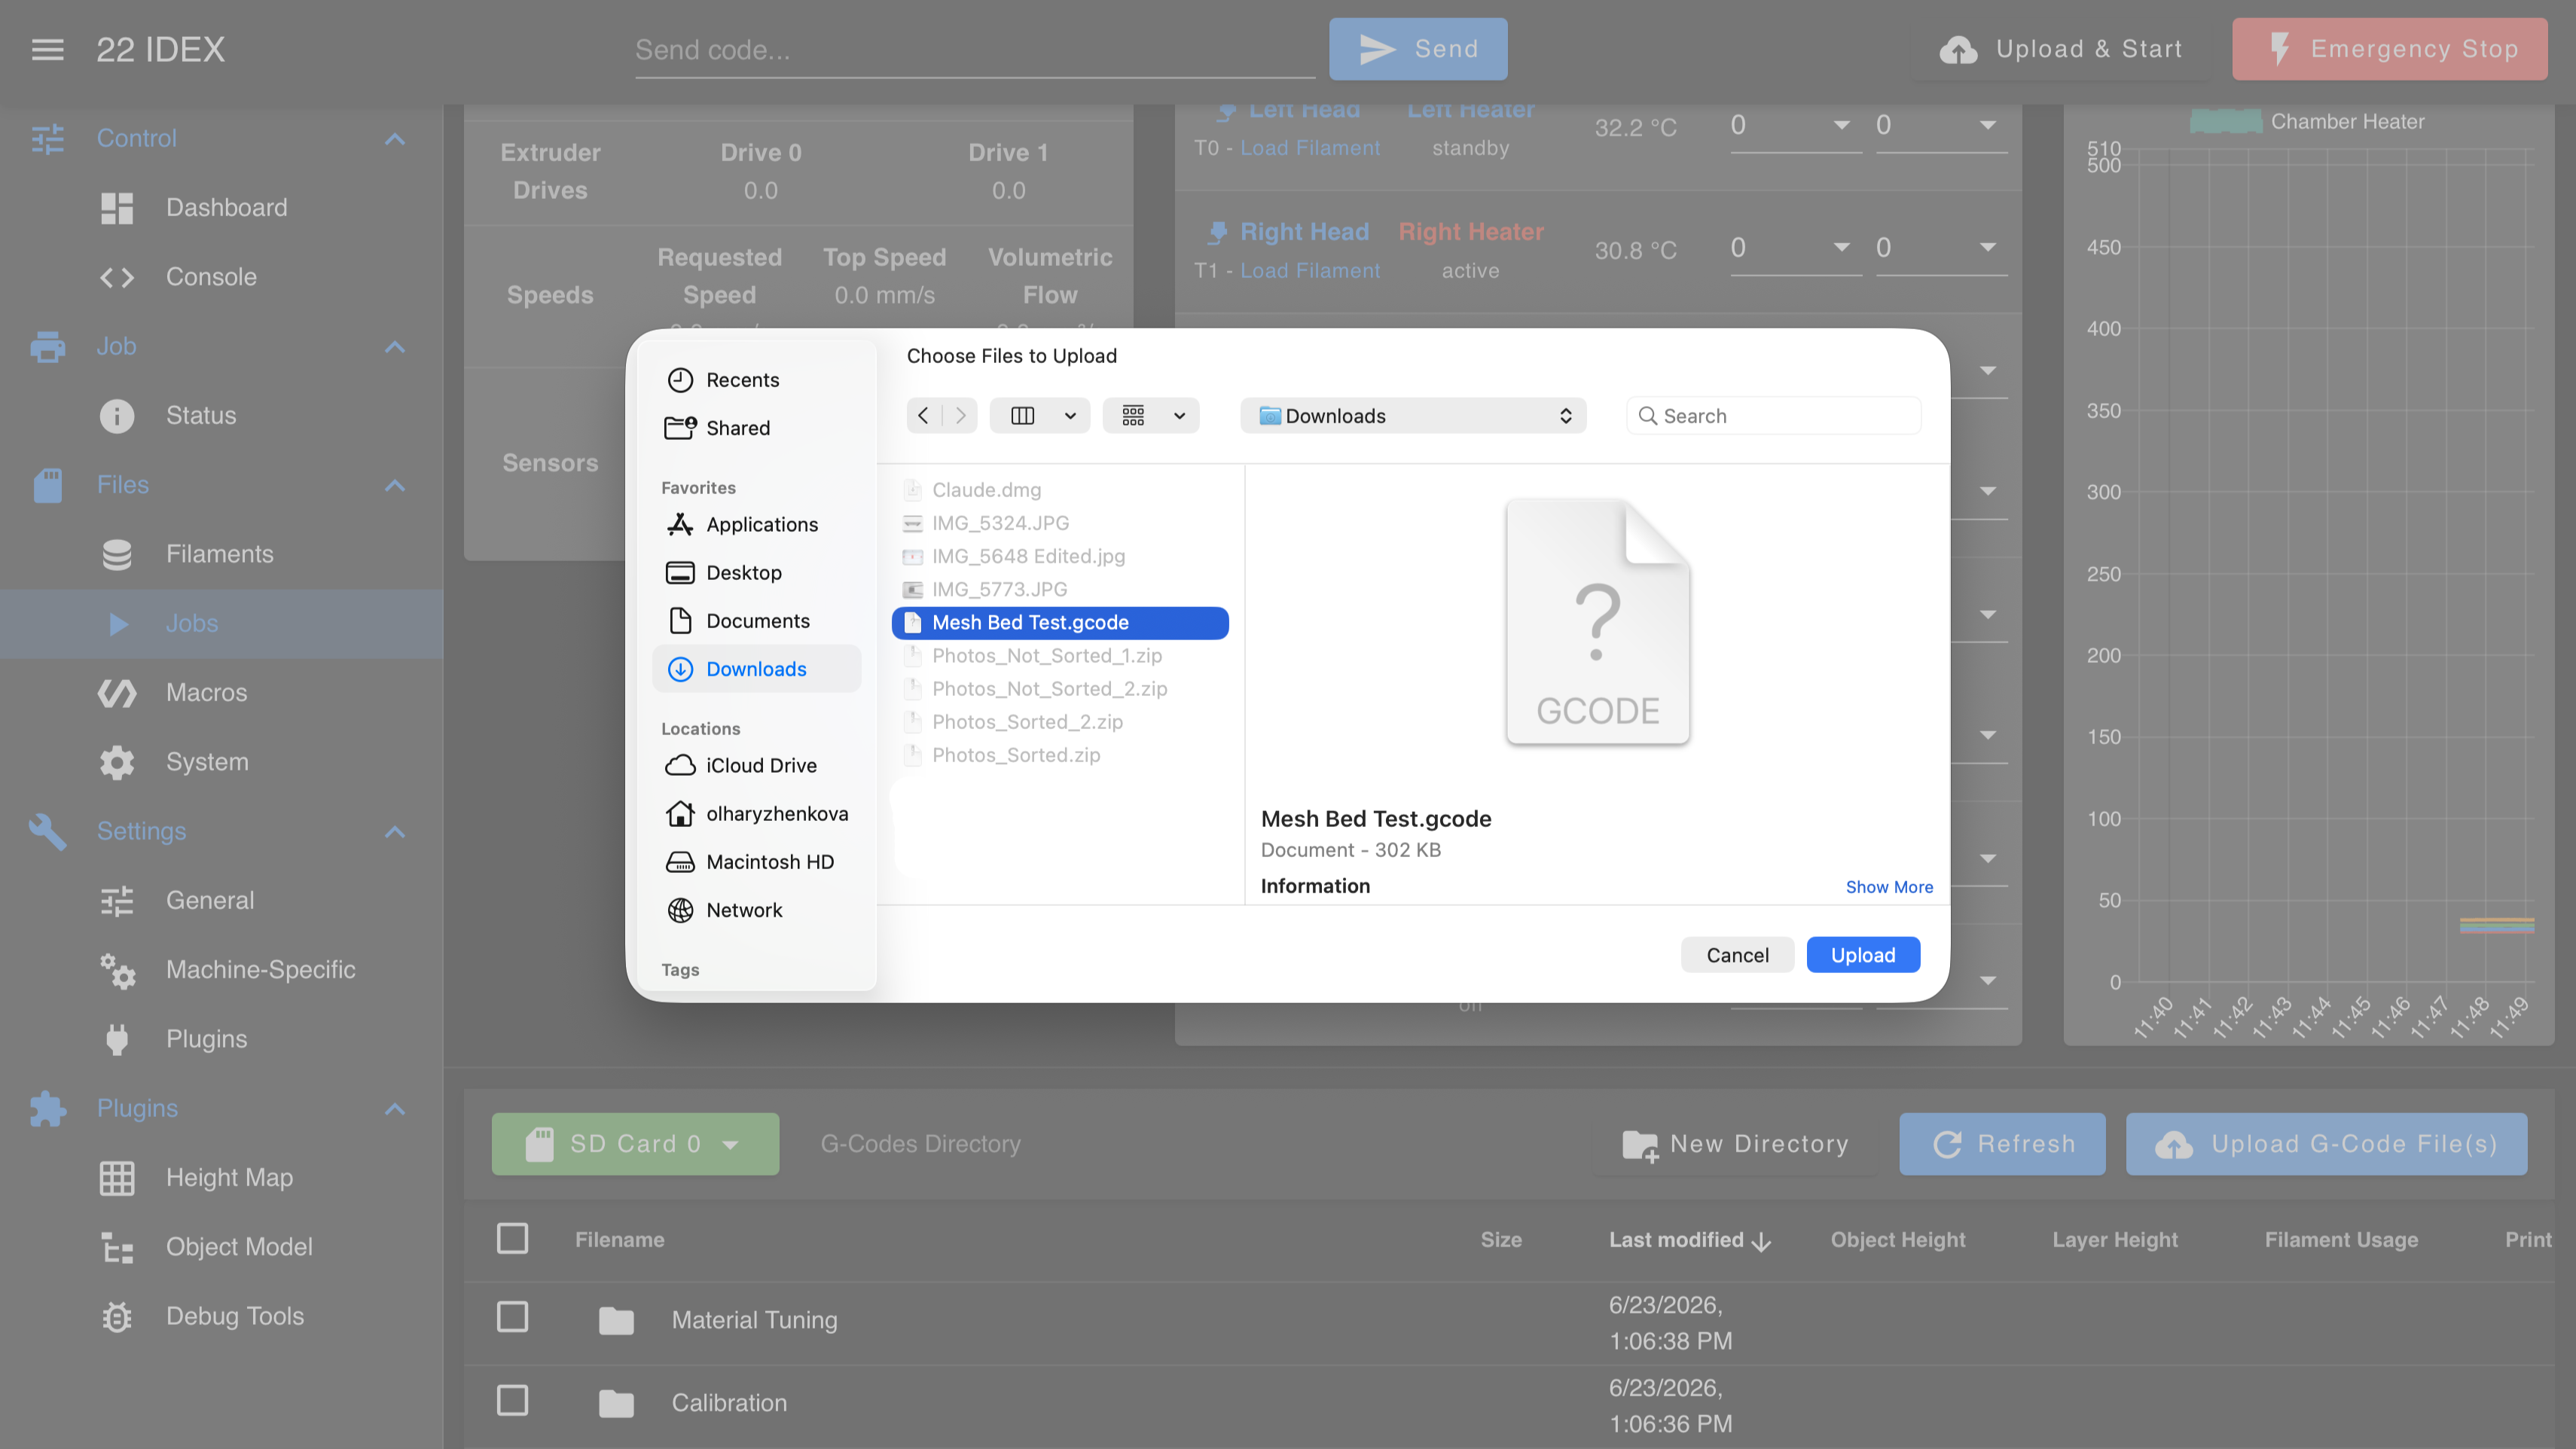
Task: Collapse the Job section chevron
Action: (x=395, y=347)
